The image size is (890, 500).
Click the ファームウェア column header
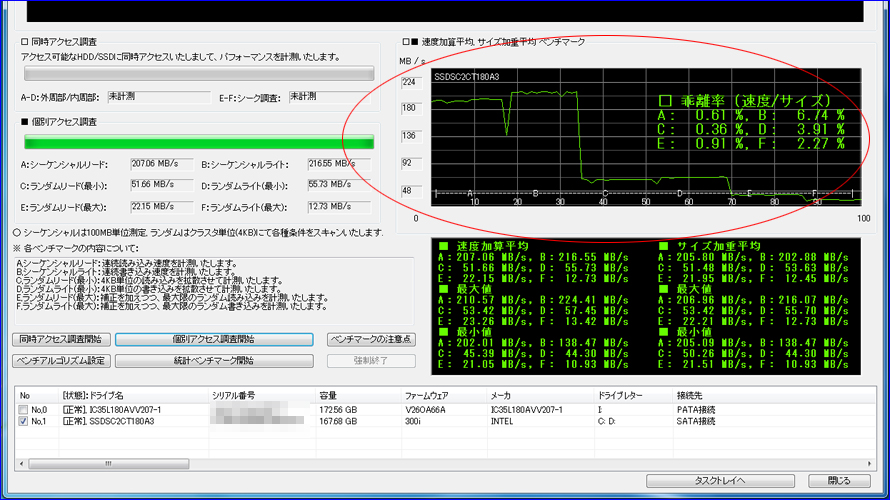(444, 396)
